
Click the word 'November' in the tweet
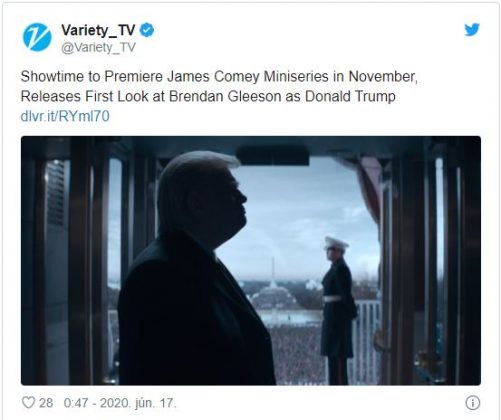(383, 76)
